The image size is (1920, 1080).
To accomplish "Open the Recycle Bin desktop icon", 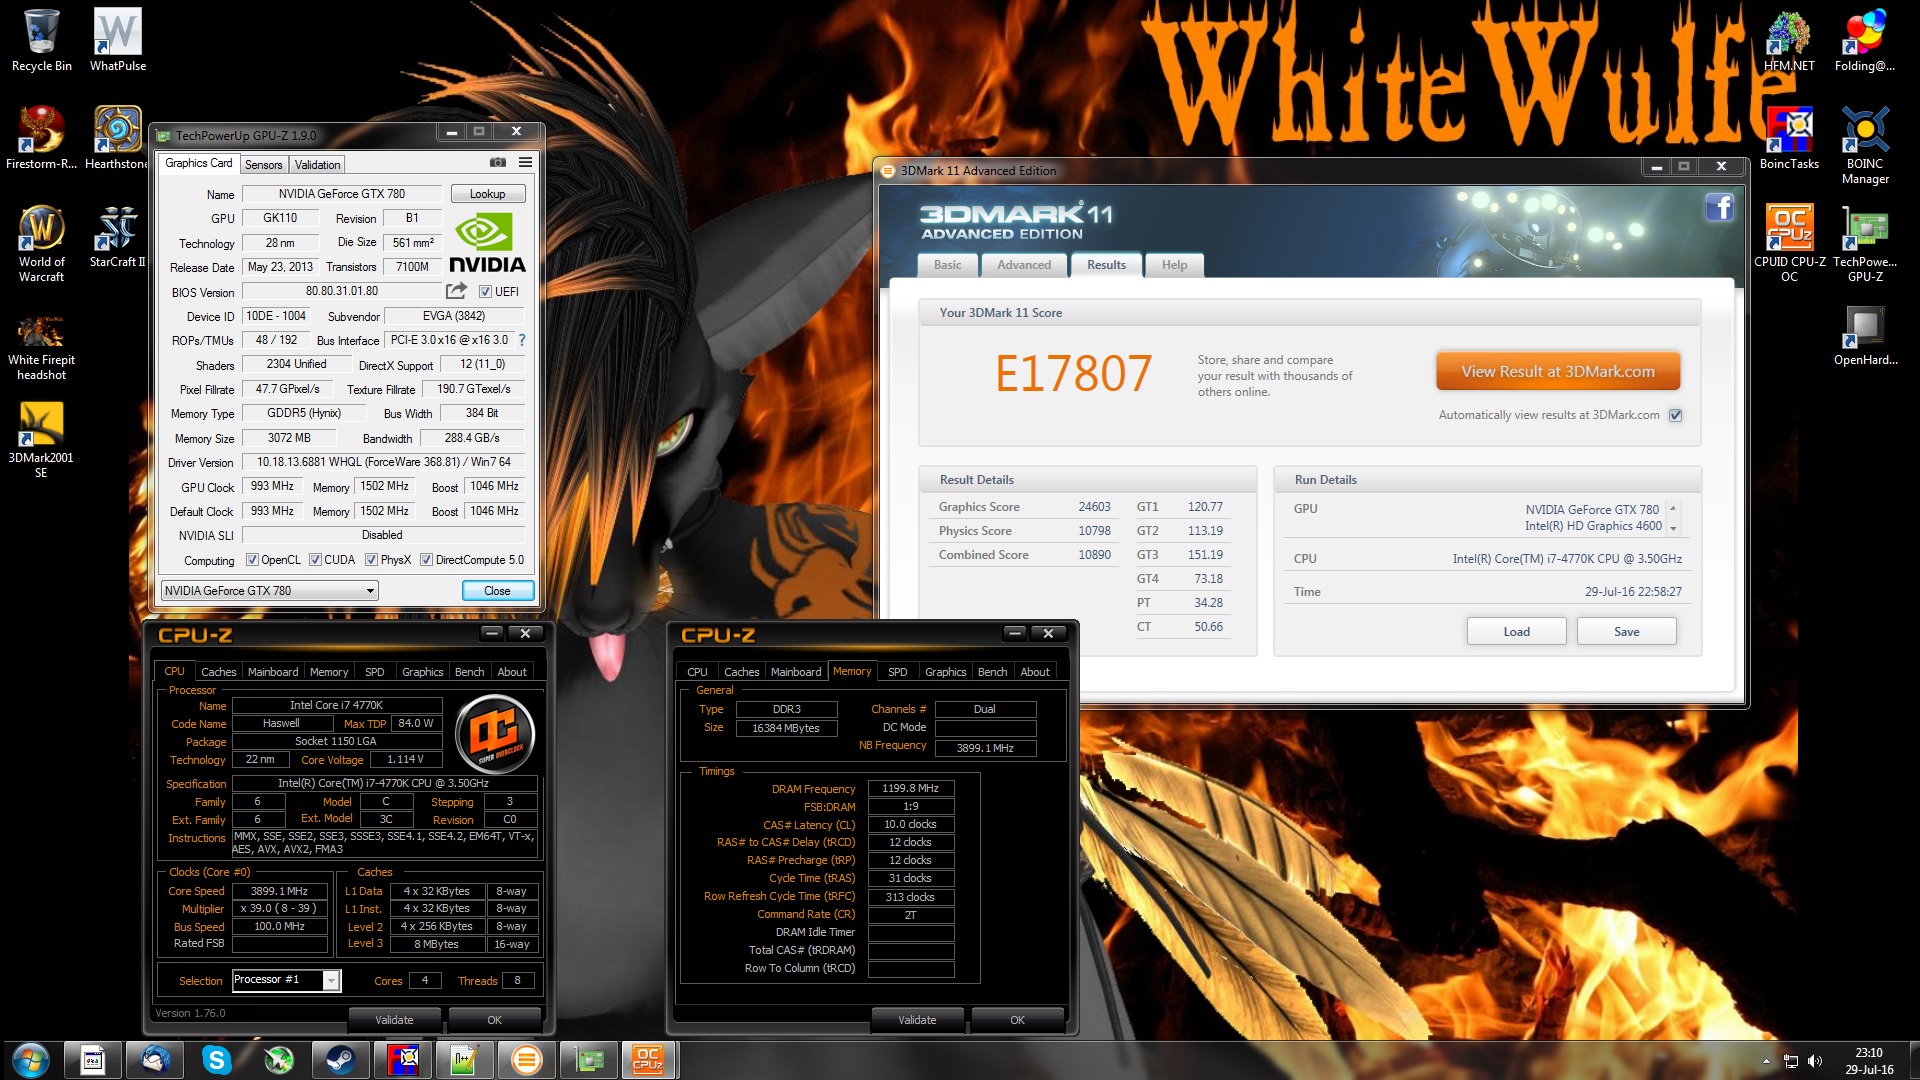I will pyautogui.click(x=41, y=40).
